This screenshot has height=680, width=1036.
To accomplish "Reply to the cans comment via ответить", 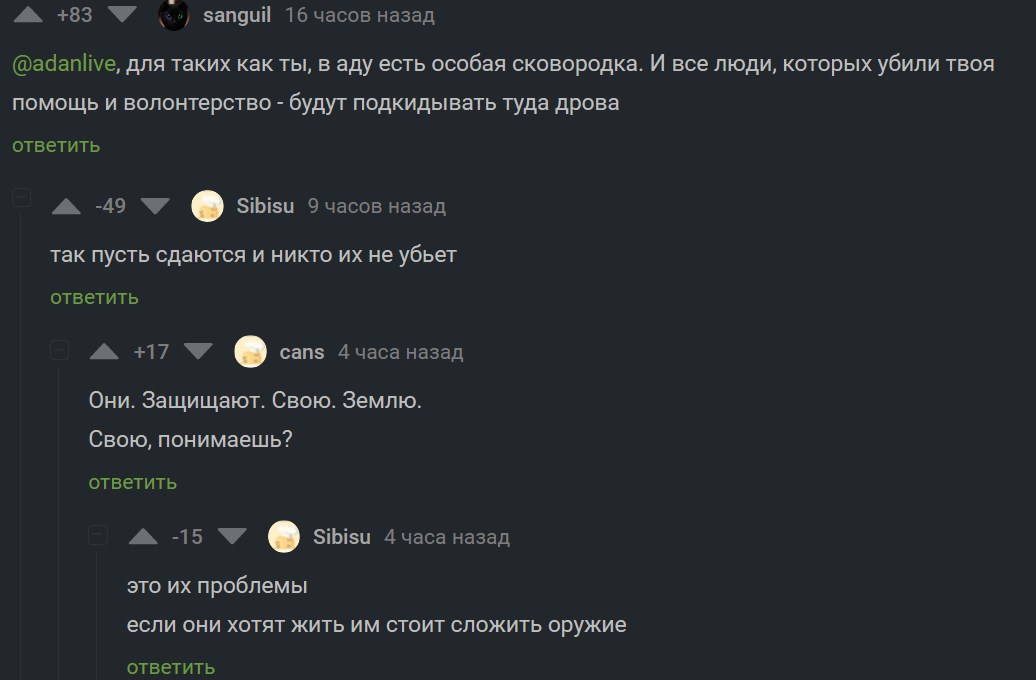I will pyautogui.click(x=132, y=482).
